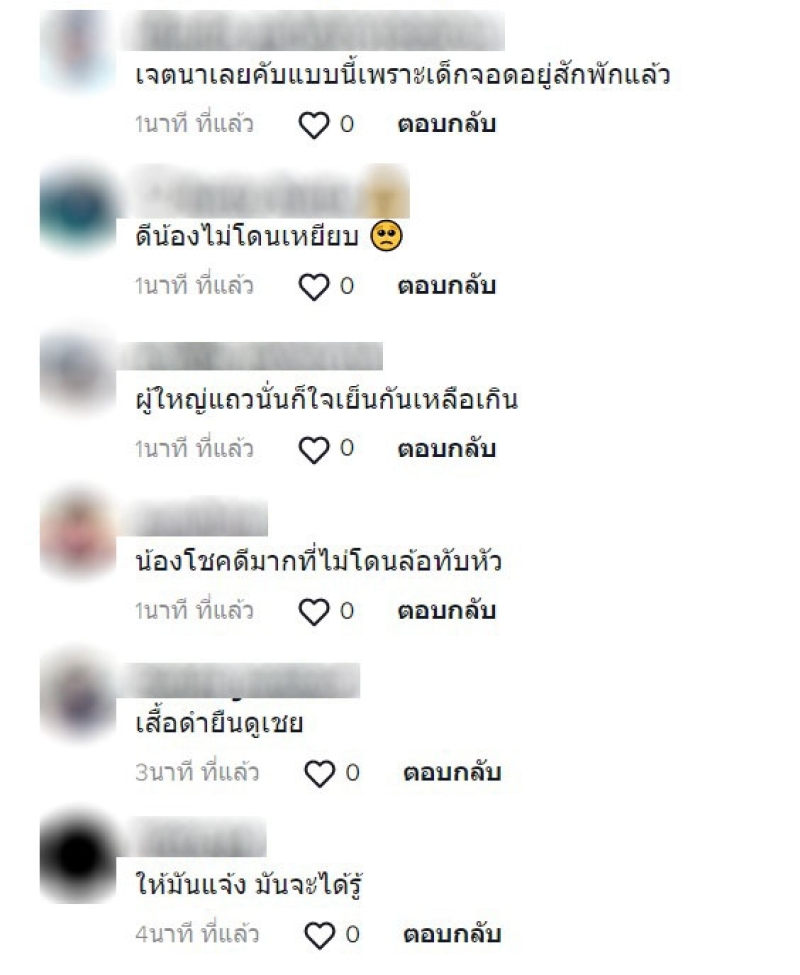The width and height of the screenshot is (800, 975).
Task: Click the 4นาที ที่แล้ว timestamp
Action: [197, 935]
